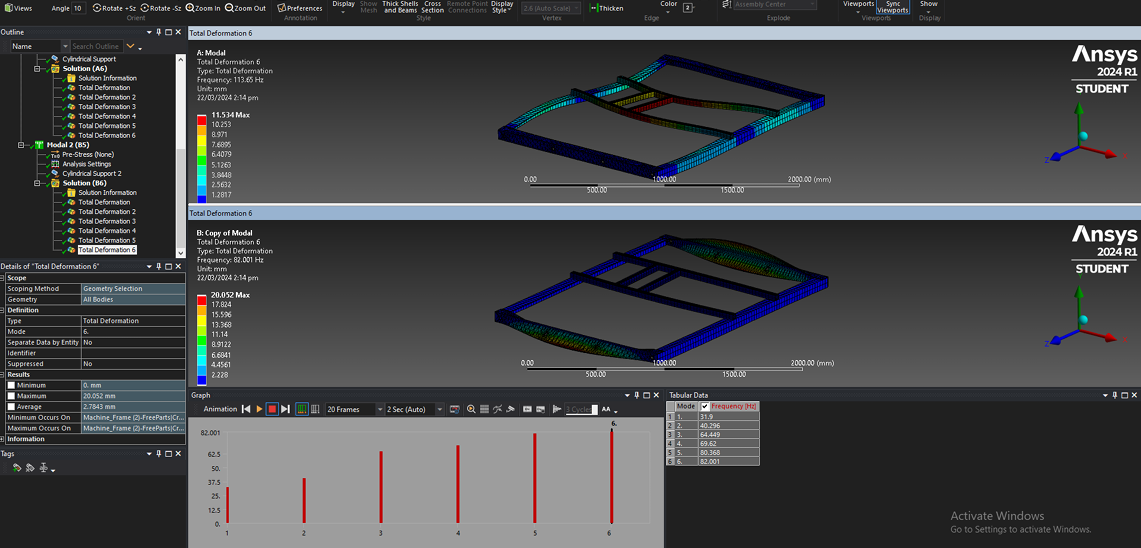Screen dimensions: 1141x548
Task: Rotate the view with Rotate +Sz
Action: [x=114, y=8]
